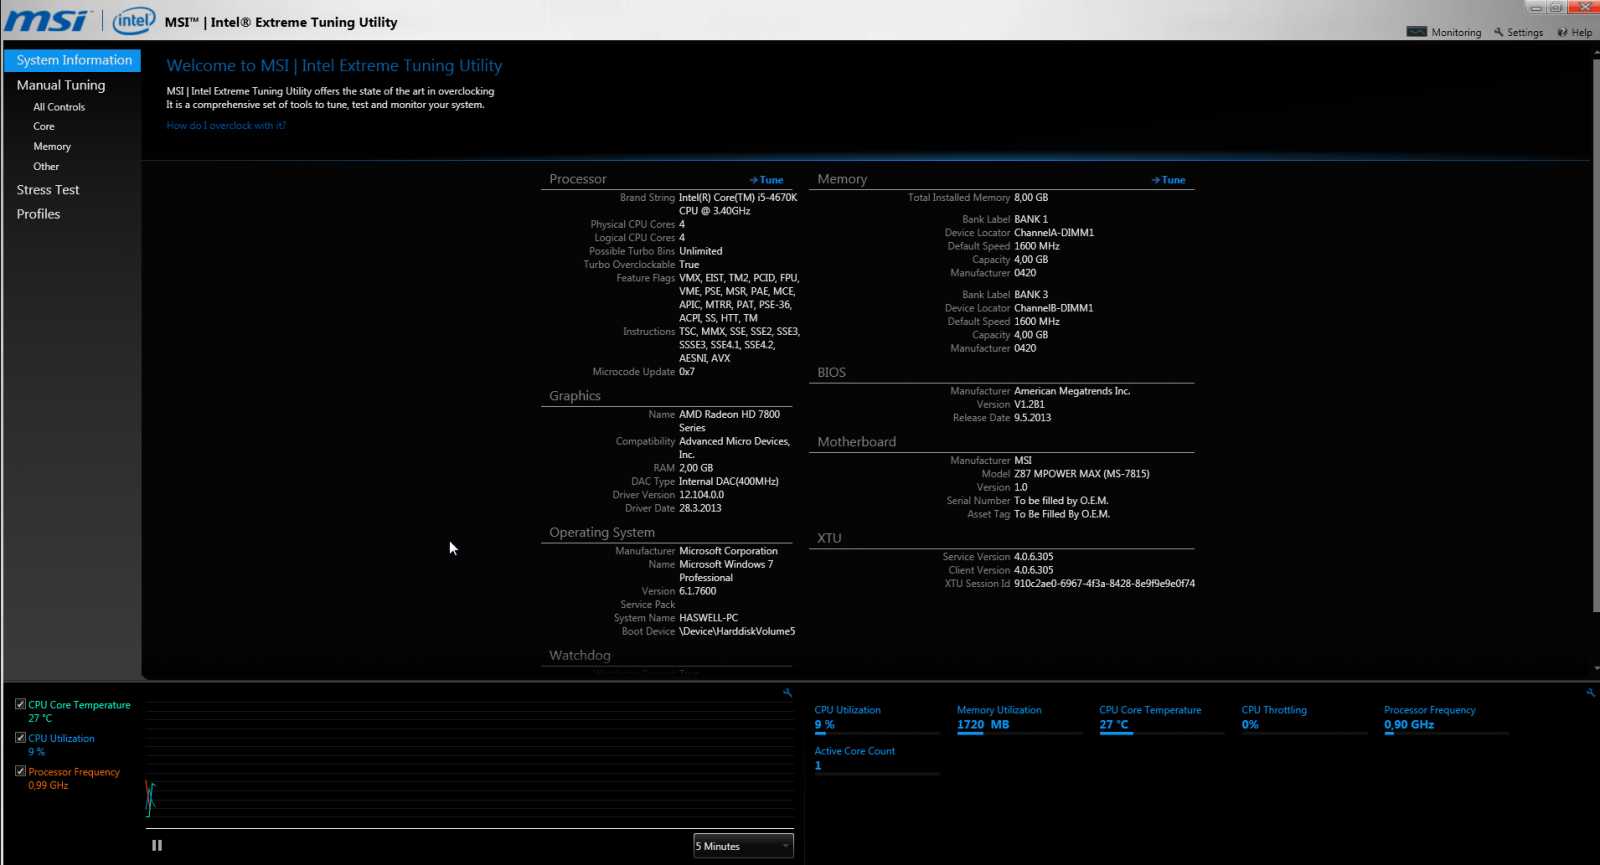Image resolution: width=1600 pixels, height=865 pixels.
Task: Open graph panel wrench settings icon
Action: point(788,692)
